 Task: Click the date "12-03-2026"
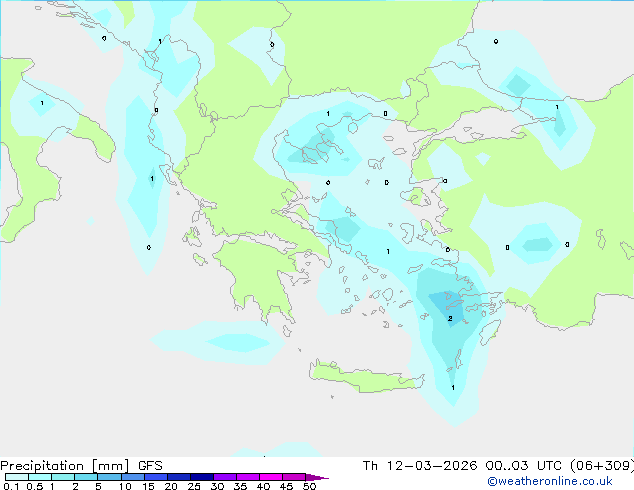431,466
